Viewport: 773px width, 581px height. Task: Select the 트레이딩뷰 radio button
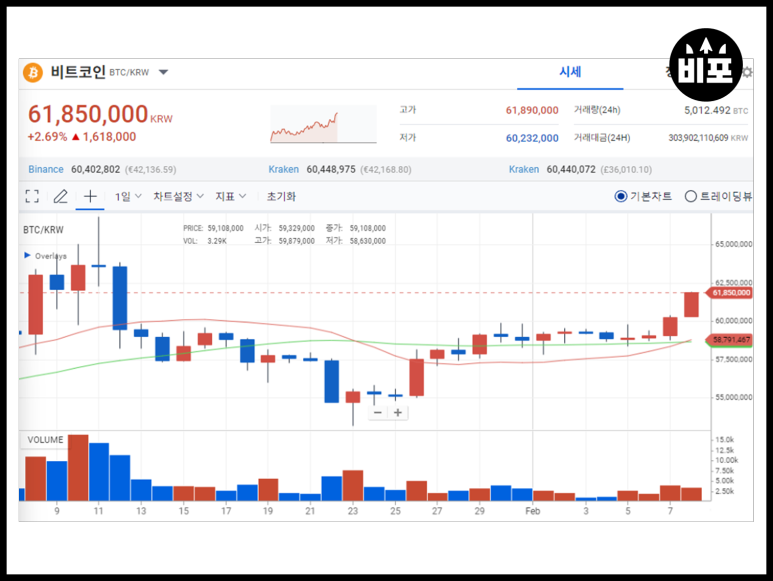pyautogui.click(x=690, y=197)
